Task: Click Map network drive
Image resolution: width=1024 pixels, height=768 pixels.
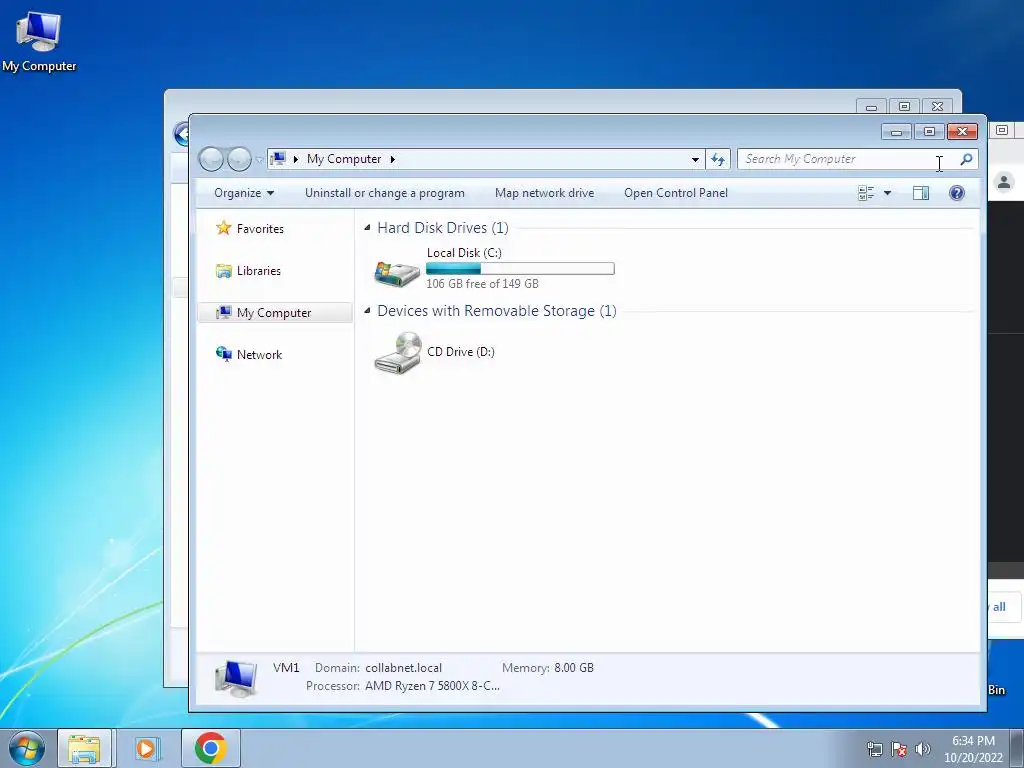Action: coord(545,193)
